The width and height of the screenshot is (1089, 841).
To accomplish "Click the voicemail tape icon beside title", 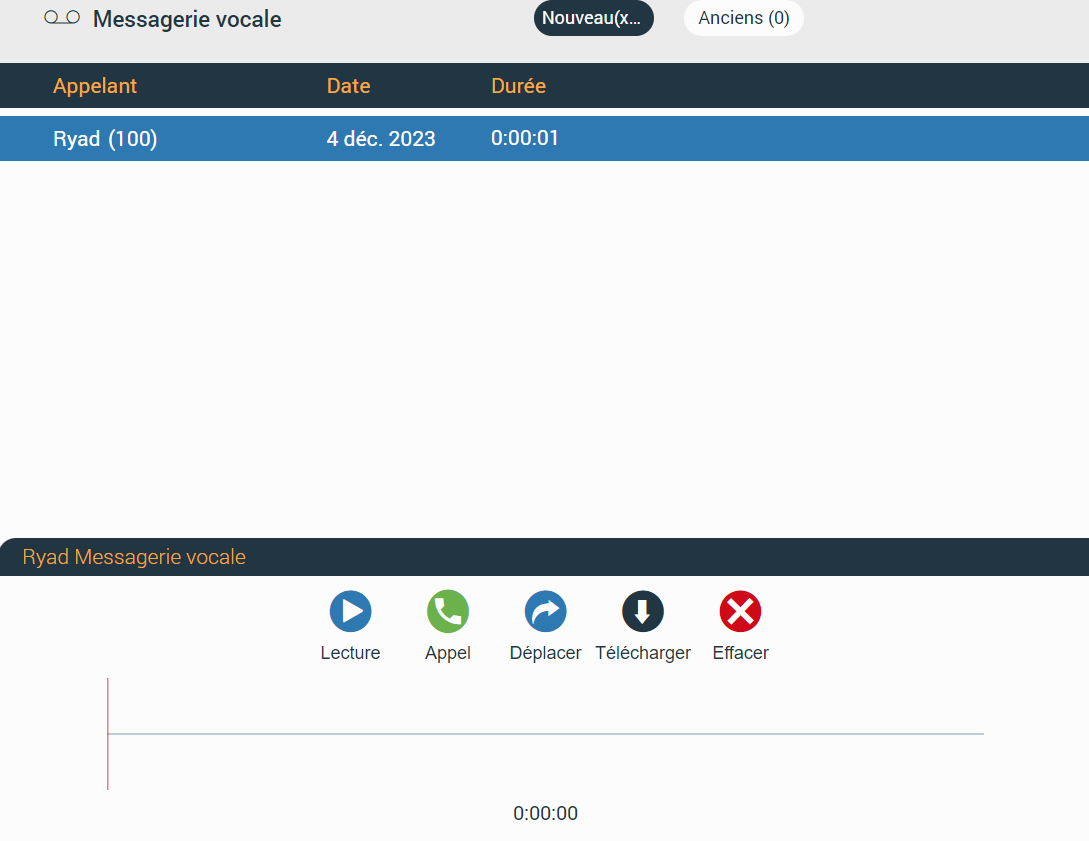I will coord(62,18).
